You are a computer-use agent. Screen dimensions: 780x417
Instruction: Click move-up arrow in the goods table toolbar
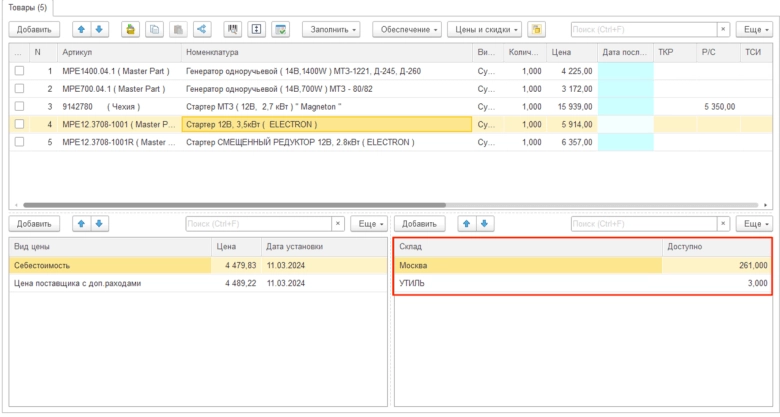(82, 30)
